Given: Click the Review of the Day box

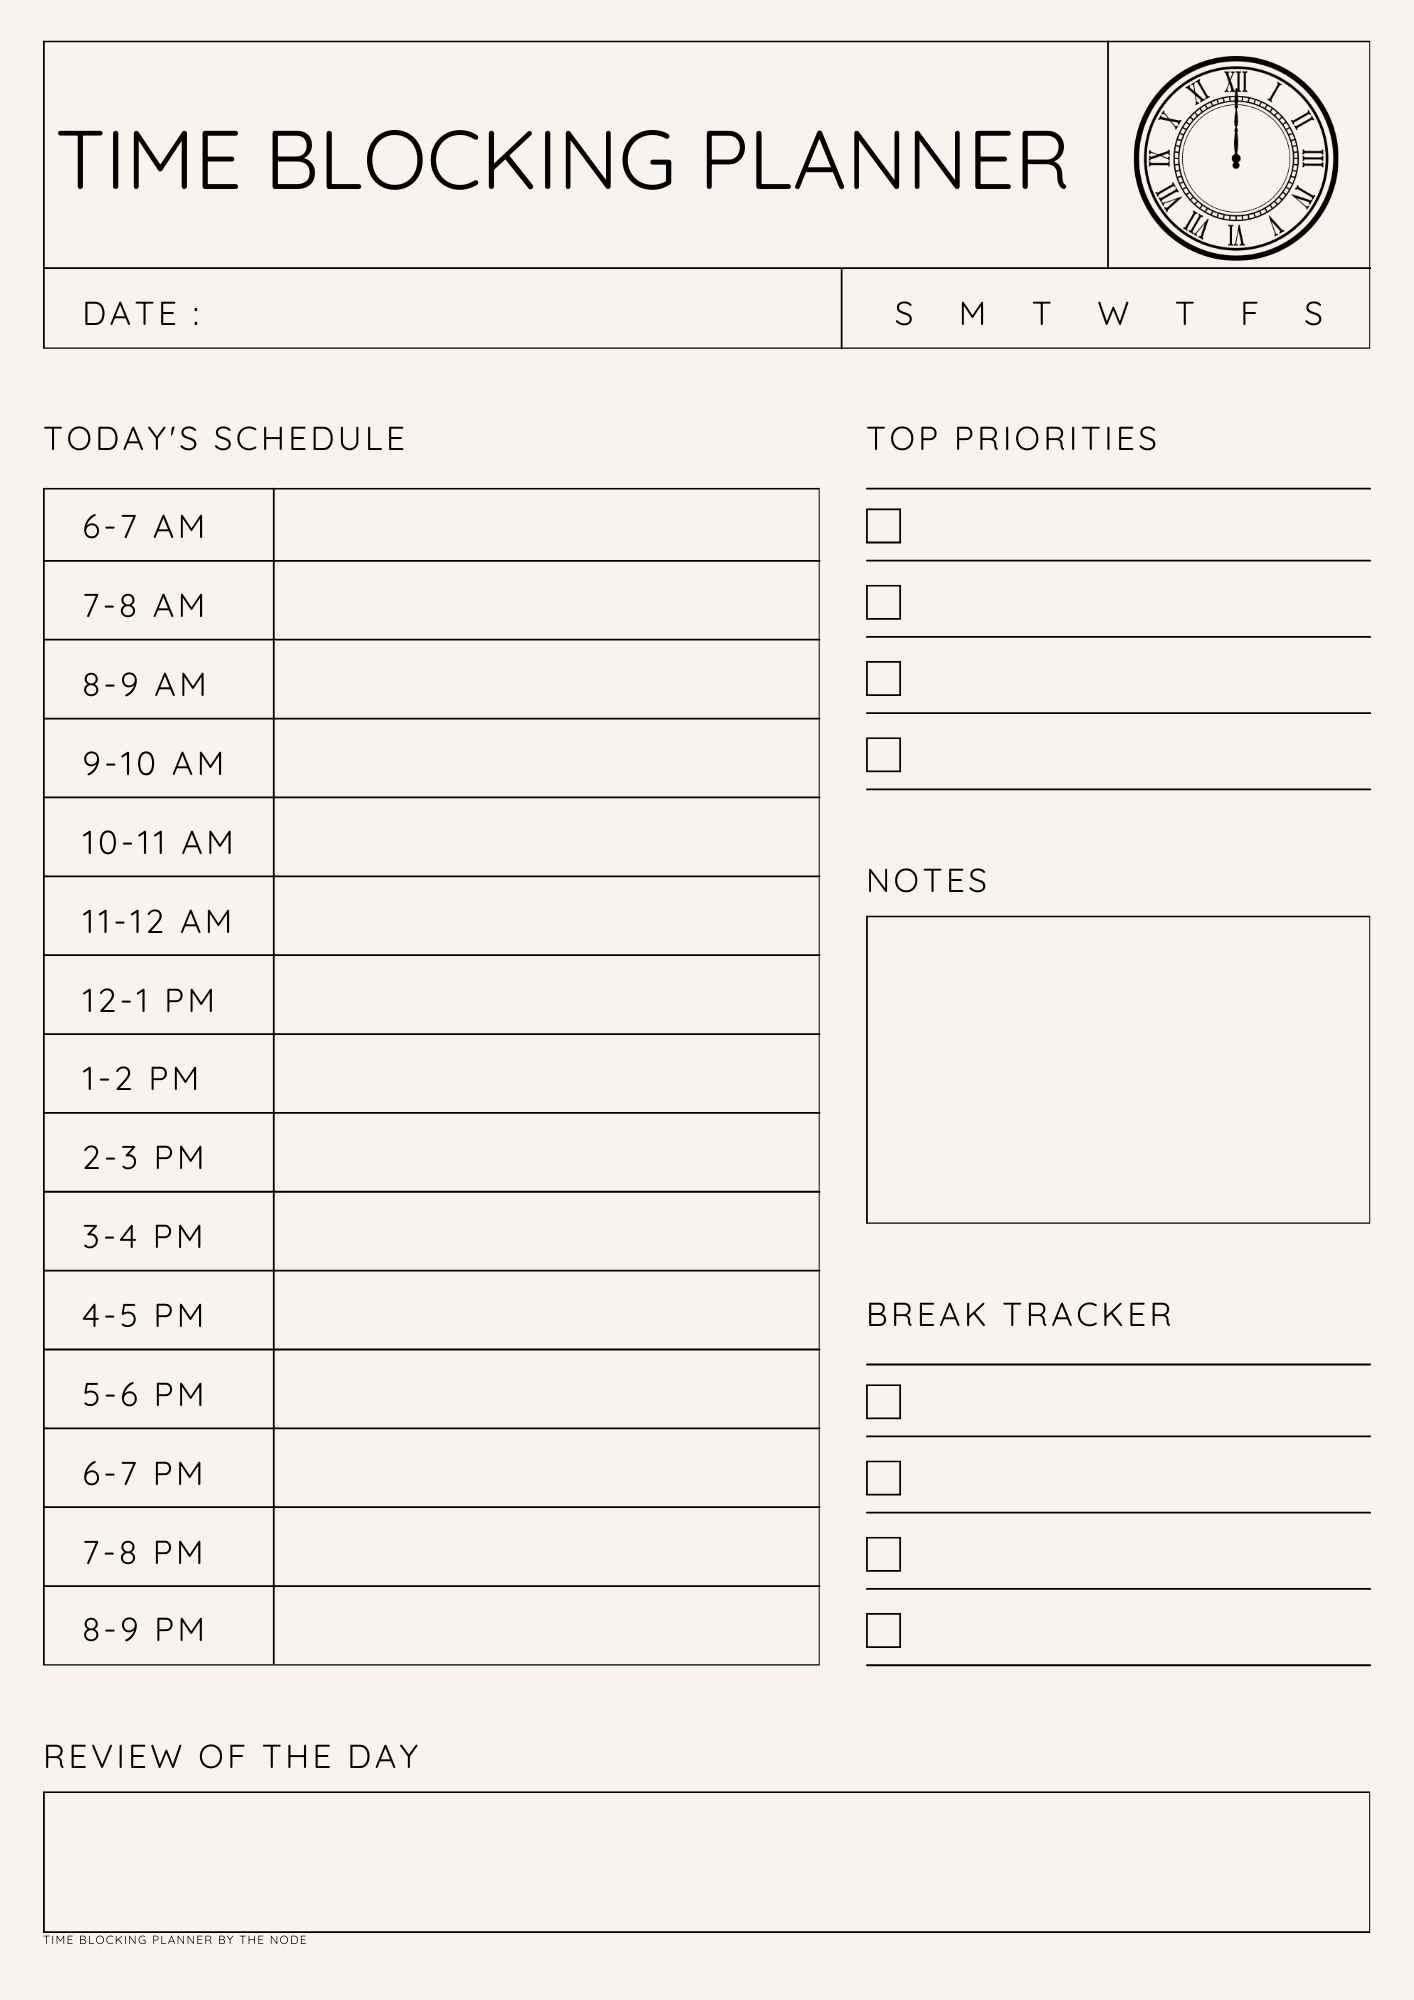Looking at the screenshot, I should click(706, 1861).
